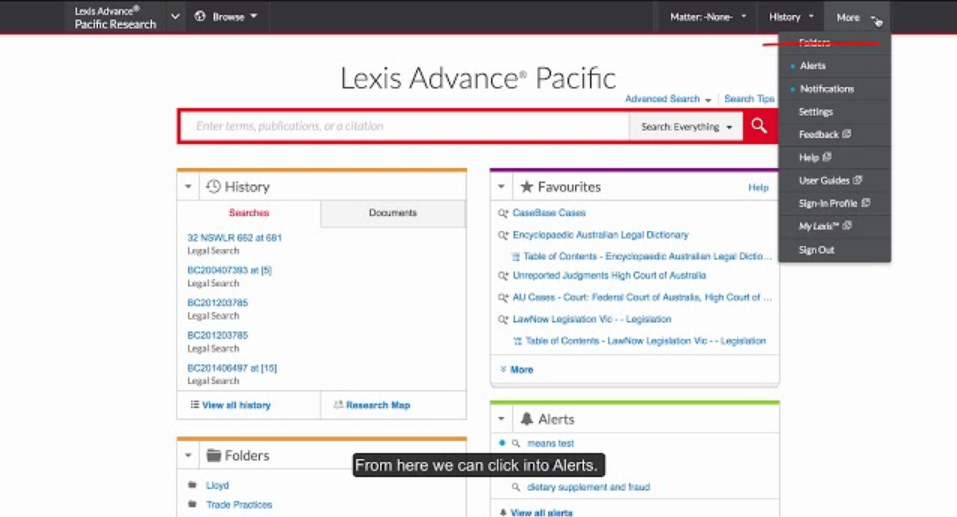The height and width of the screenshot is (517, 957).
Task: Click the red magnifier search button
Action: point(759,126)
